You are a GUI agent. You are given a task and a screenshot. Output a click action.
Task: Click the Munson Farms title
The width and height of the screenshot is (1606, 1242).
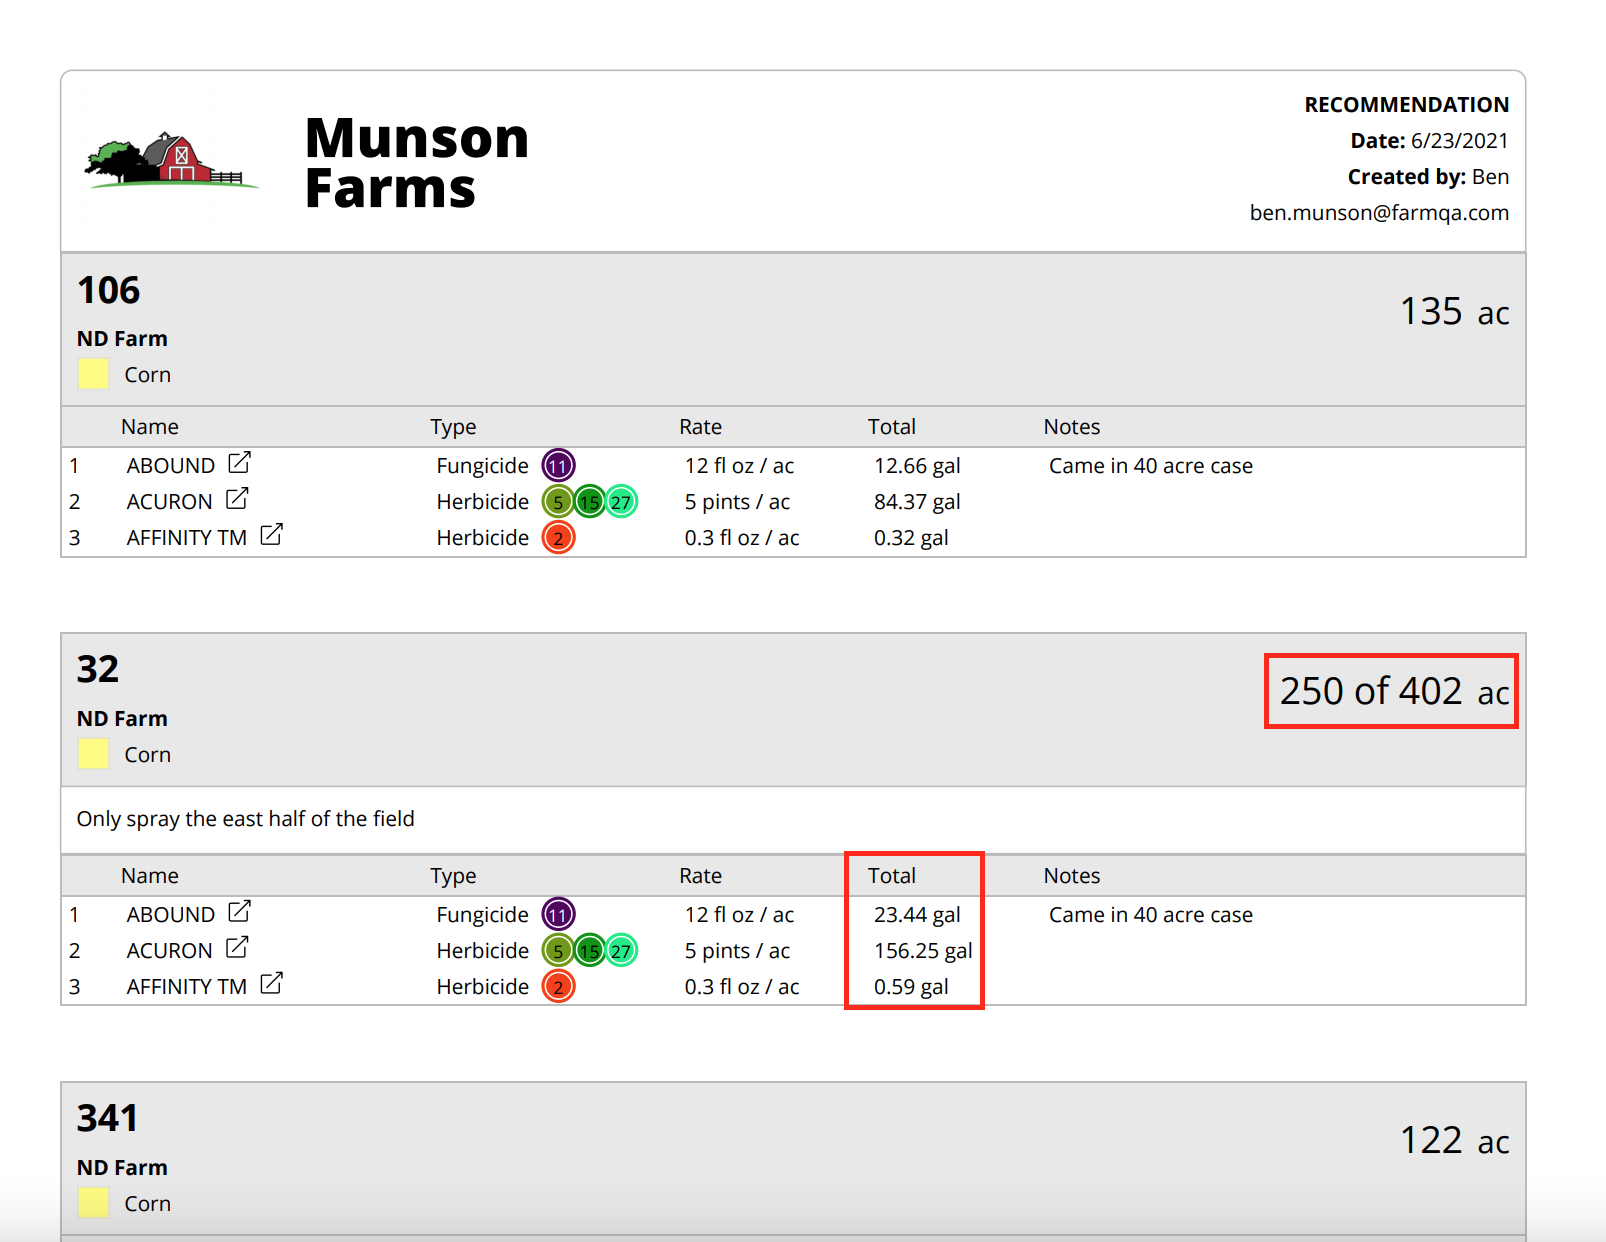(416, 163)
